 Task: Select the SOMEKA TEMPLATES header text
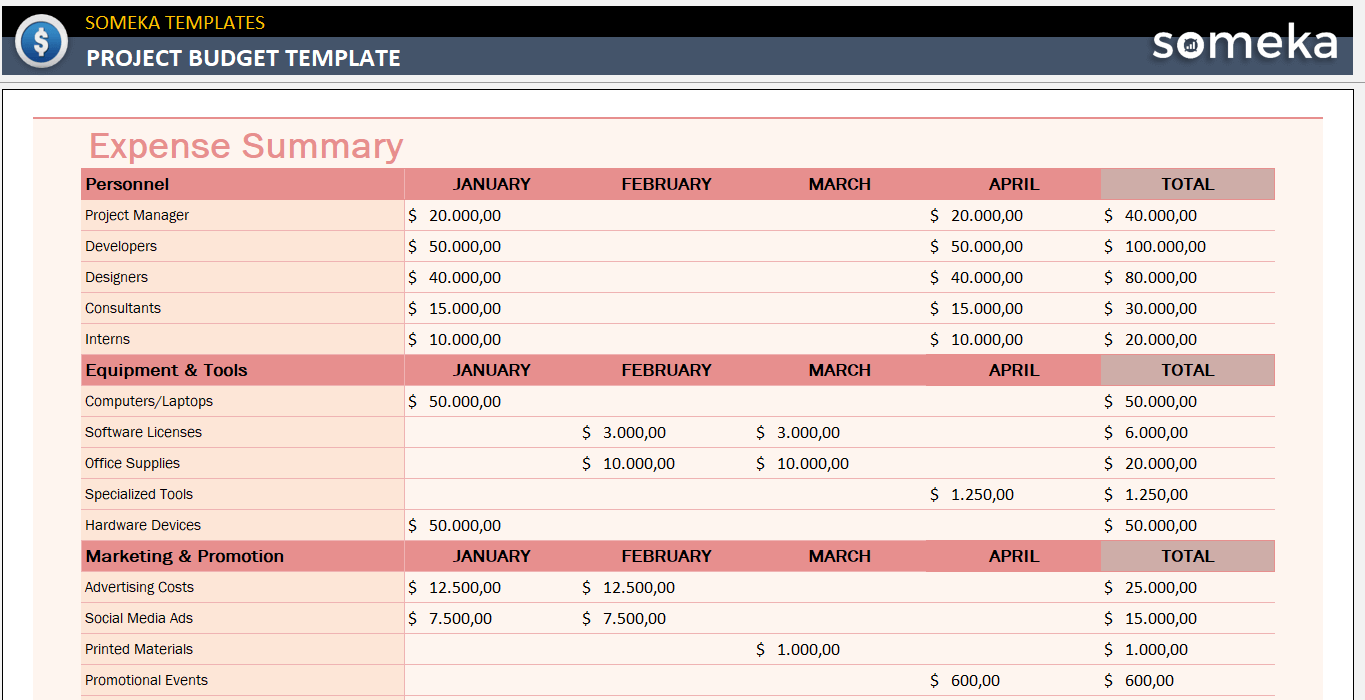coord(175,22)
